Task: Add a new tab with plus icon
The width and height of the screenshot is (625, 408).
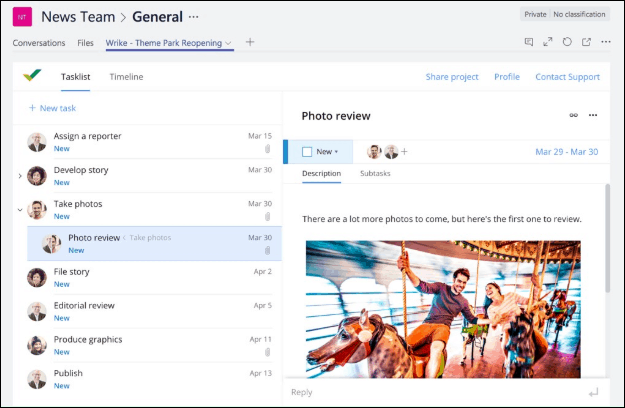Action: 250,42
